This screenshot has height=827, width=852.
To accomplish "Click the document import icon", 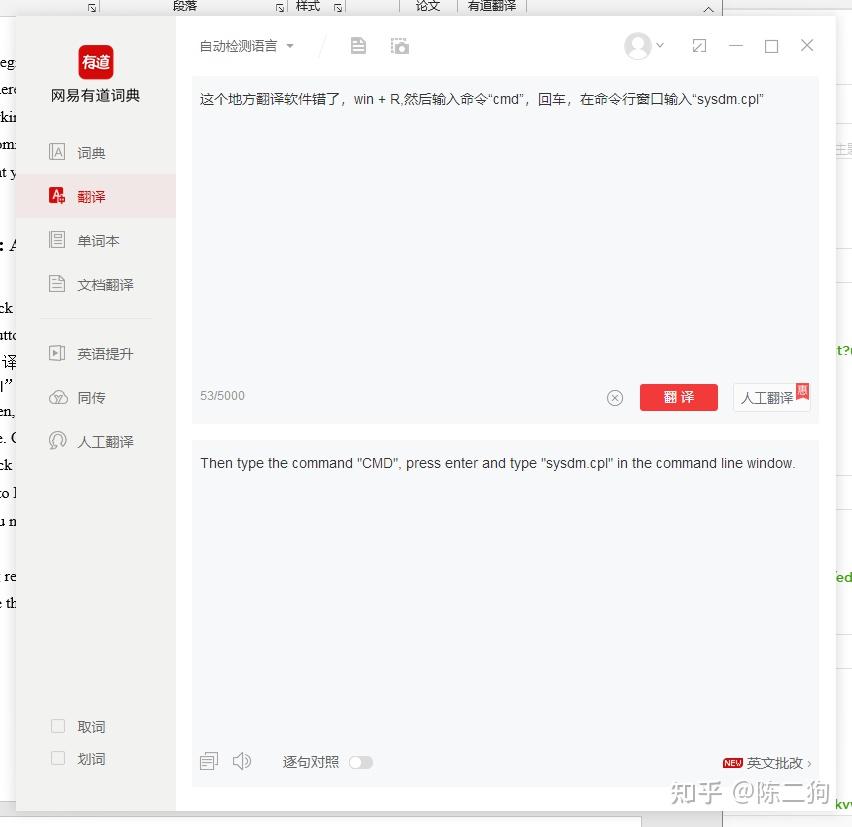I will (x=358, y=46).
